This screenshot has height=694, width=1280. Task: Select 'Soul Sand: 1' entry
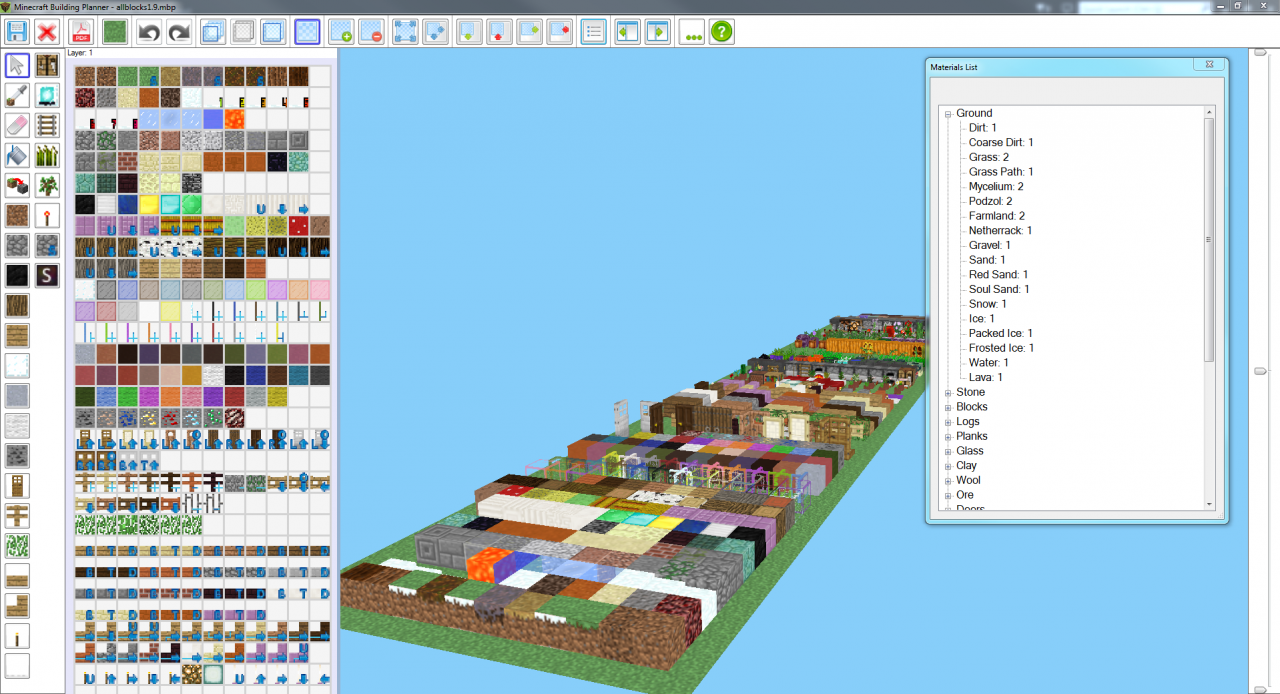click(999, 289)
